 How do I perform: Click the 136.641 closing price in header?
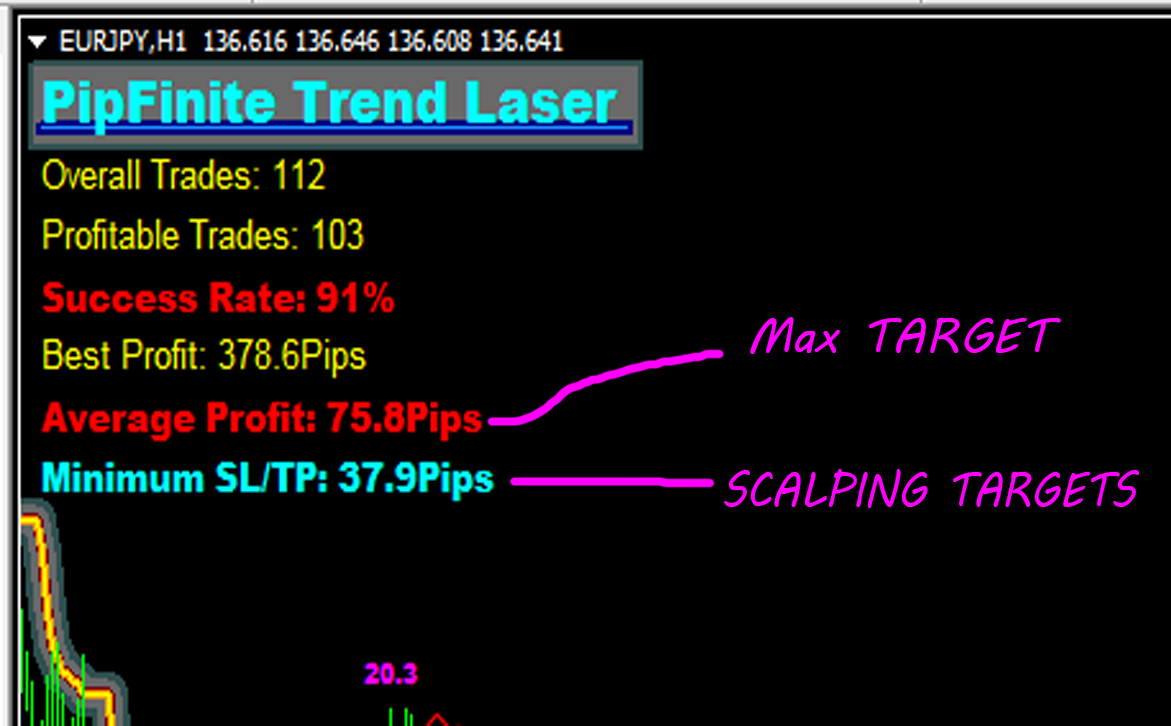(521, 41)
